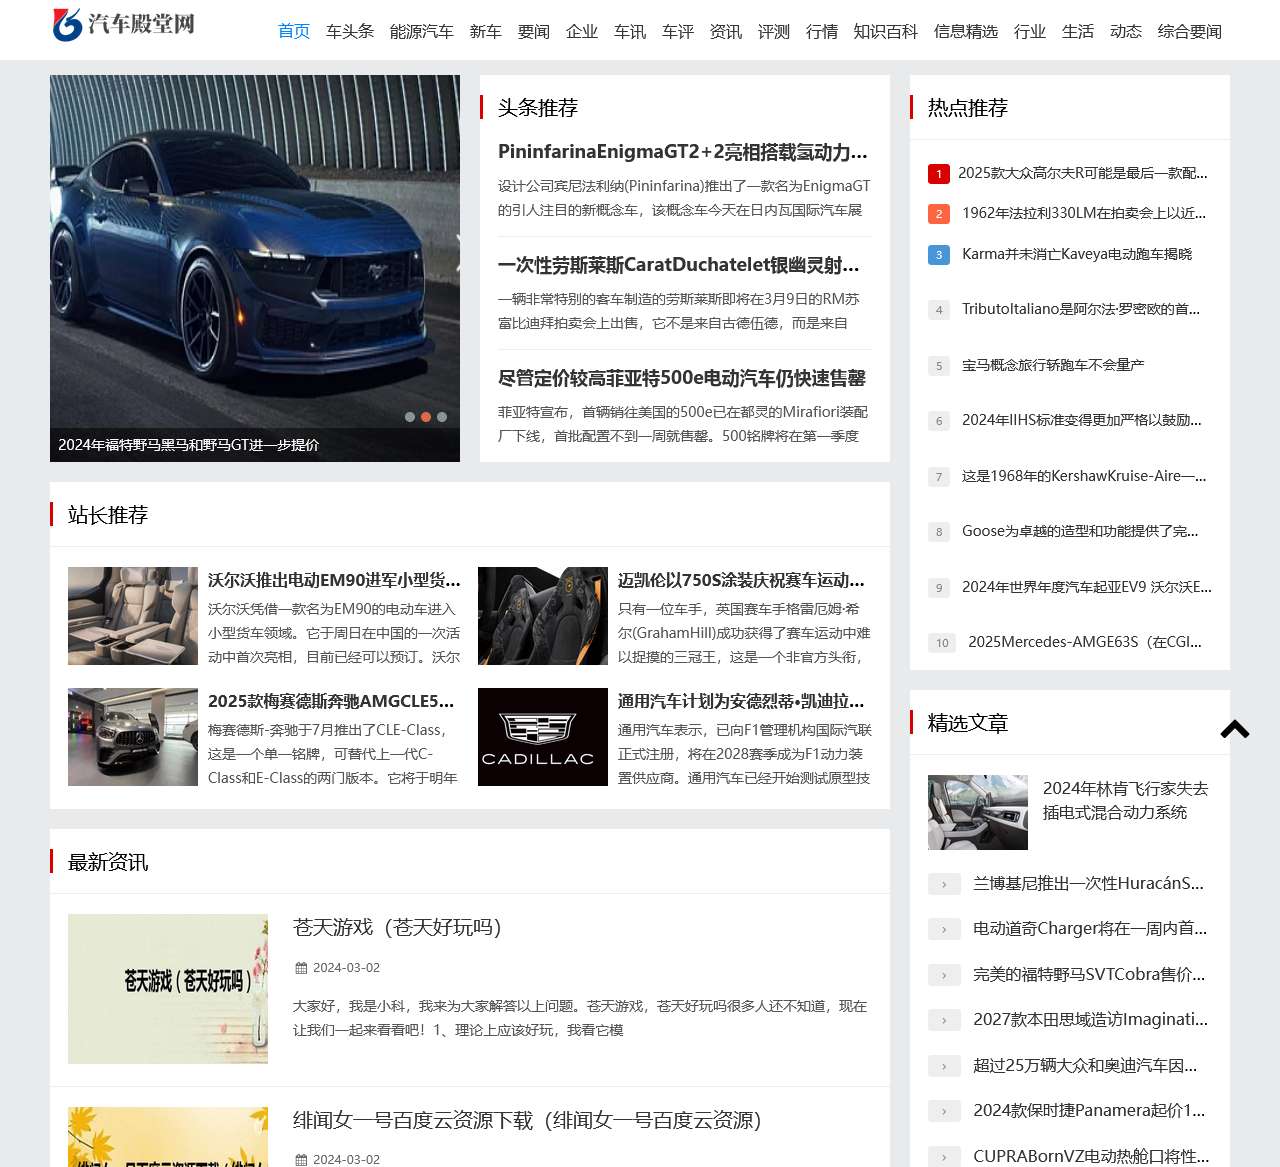Click the blue rank 3 badge
Viewport: 1280px width, 1167px height.
coord(938,255)
